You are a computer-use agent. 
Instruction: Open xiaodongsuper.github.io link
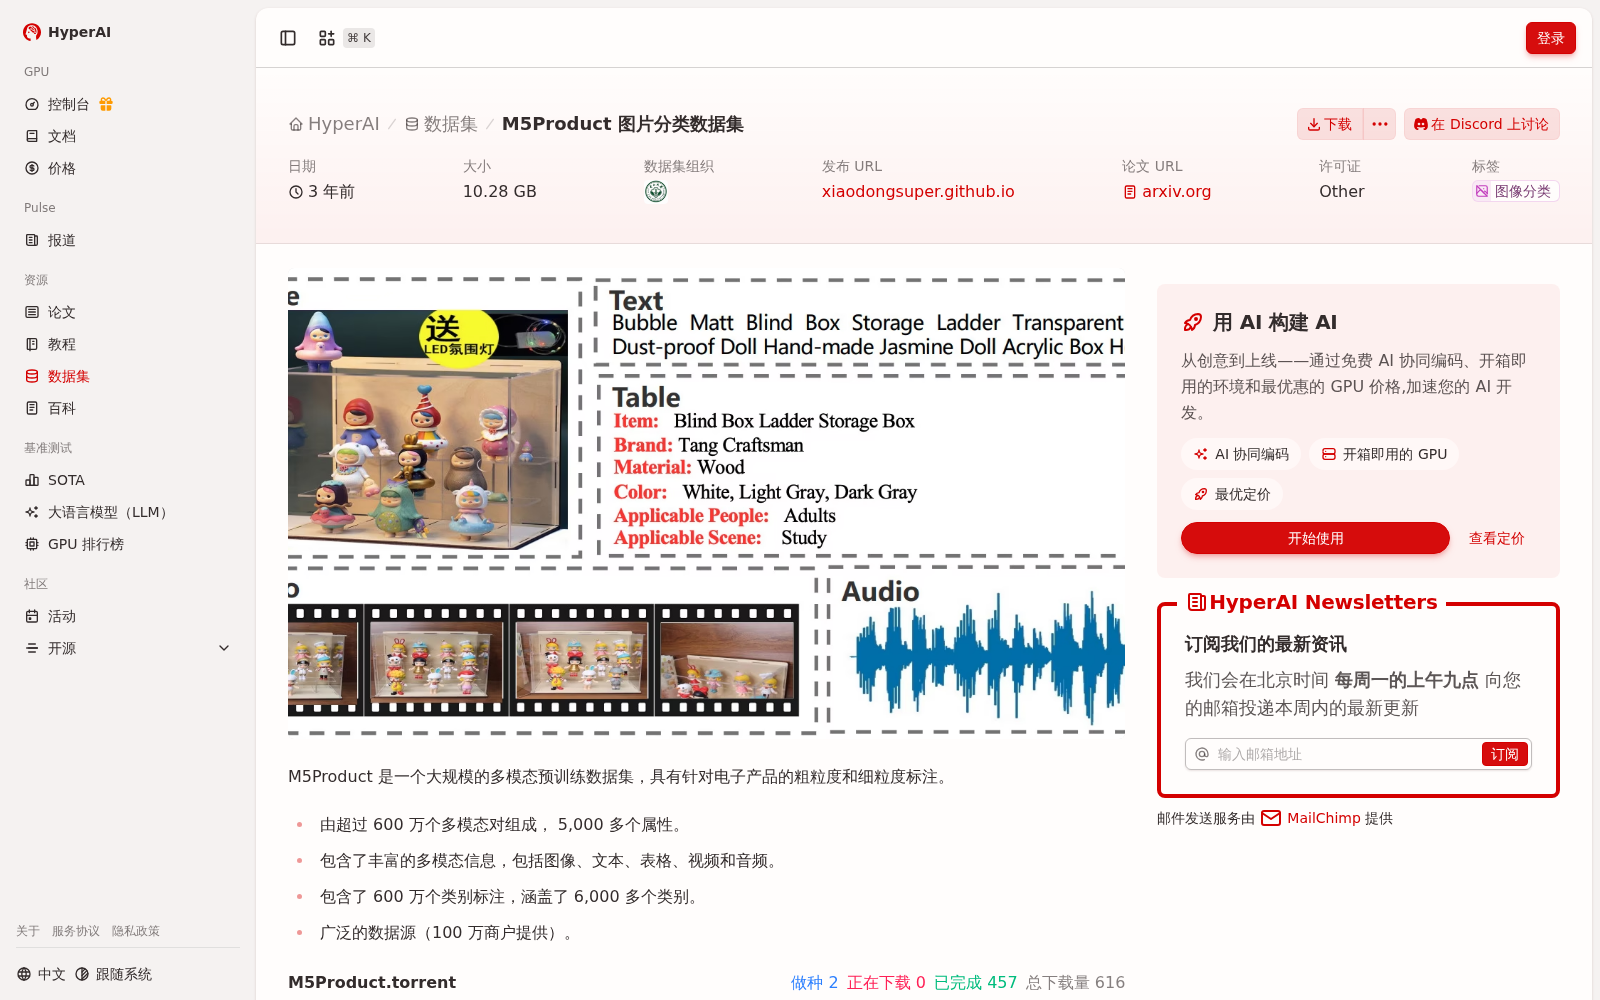click(x=918, y=191)
